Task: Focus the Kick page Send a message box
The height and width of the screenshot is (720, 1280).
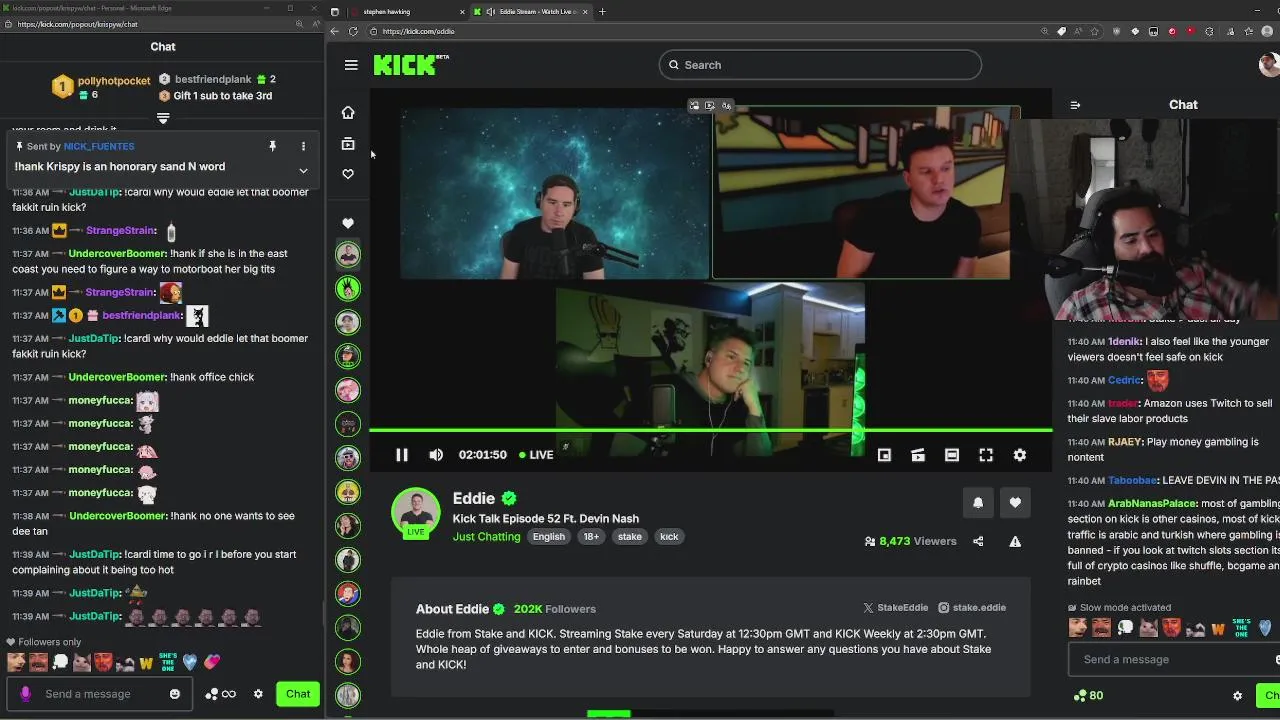Action: click(1175, 660)
